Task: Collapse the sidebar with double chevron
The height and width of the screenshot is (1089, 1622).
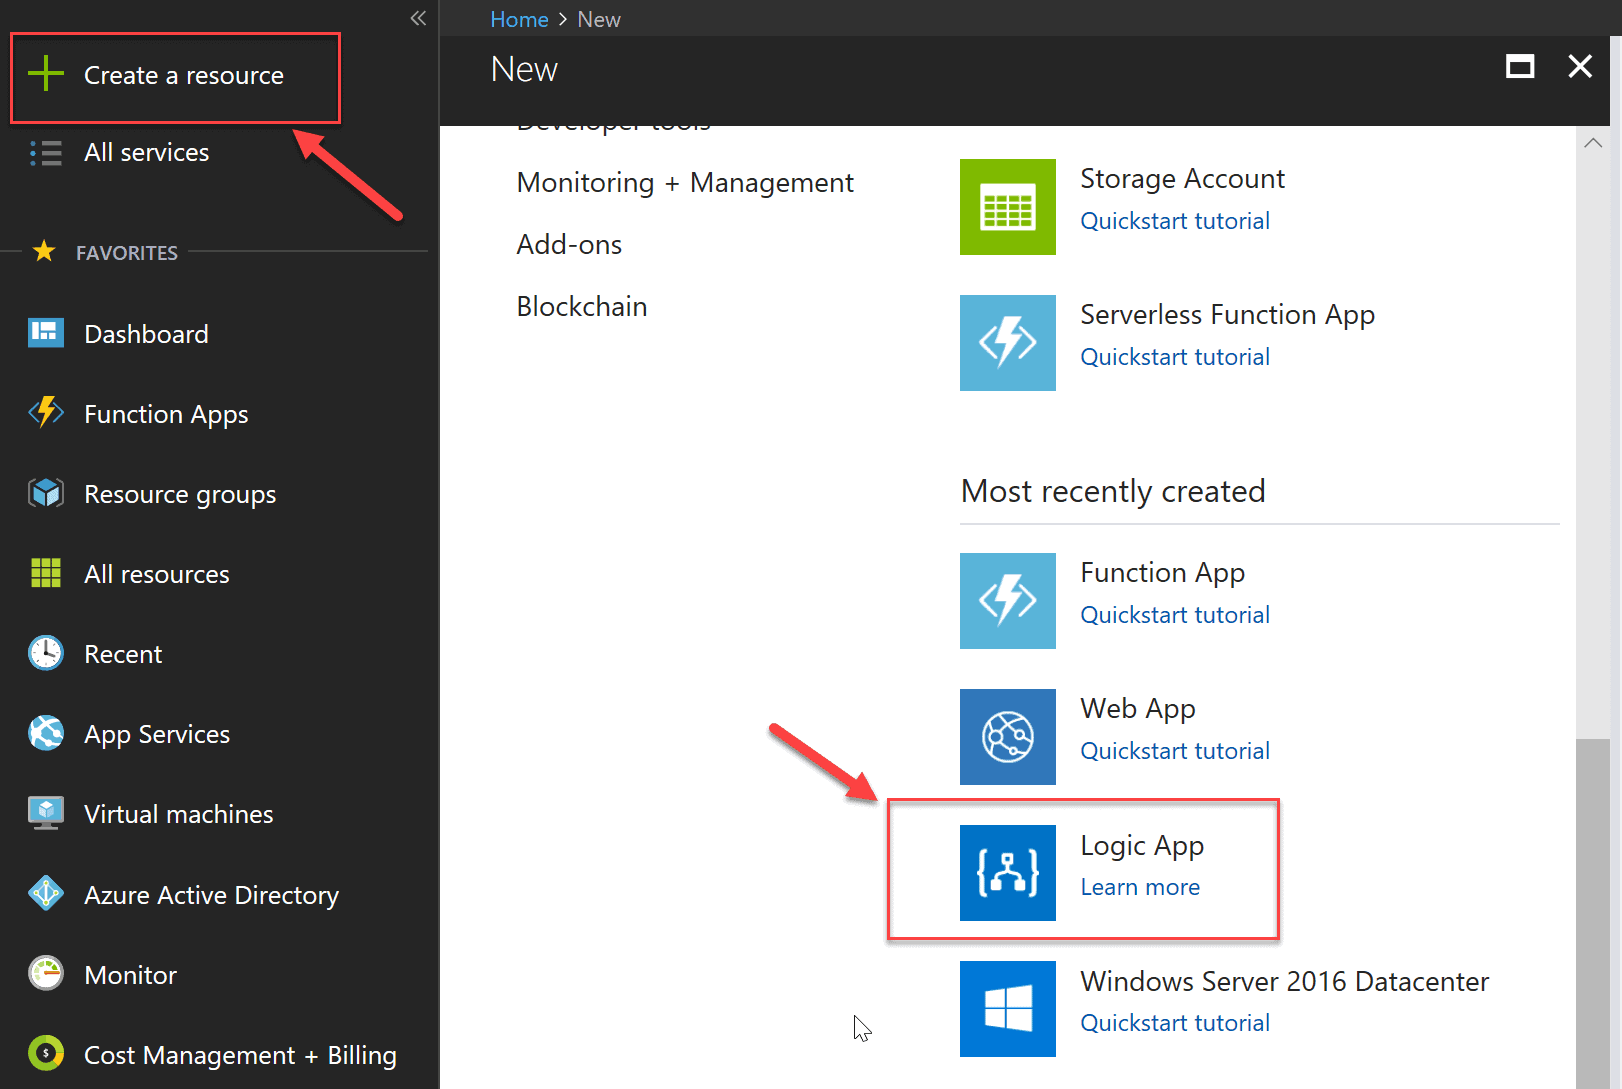Action: [x=418, y=18]
